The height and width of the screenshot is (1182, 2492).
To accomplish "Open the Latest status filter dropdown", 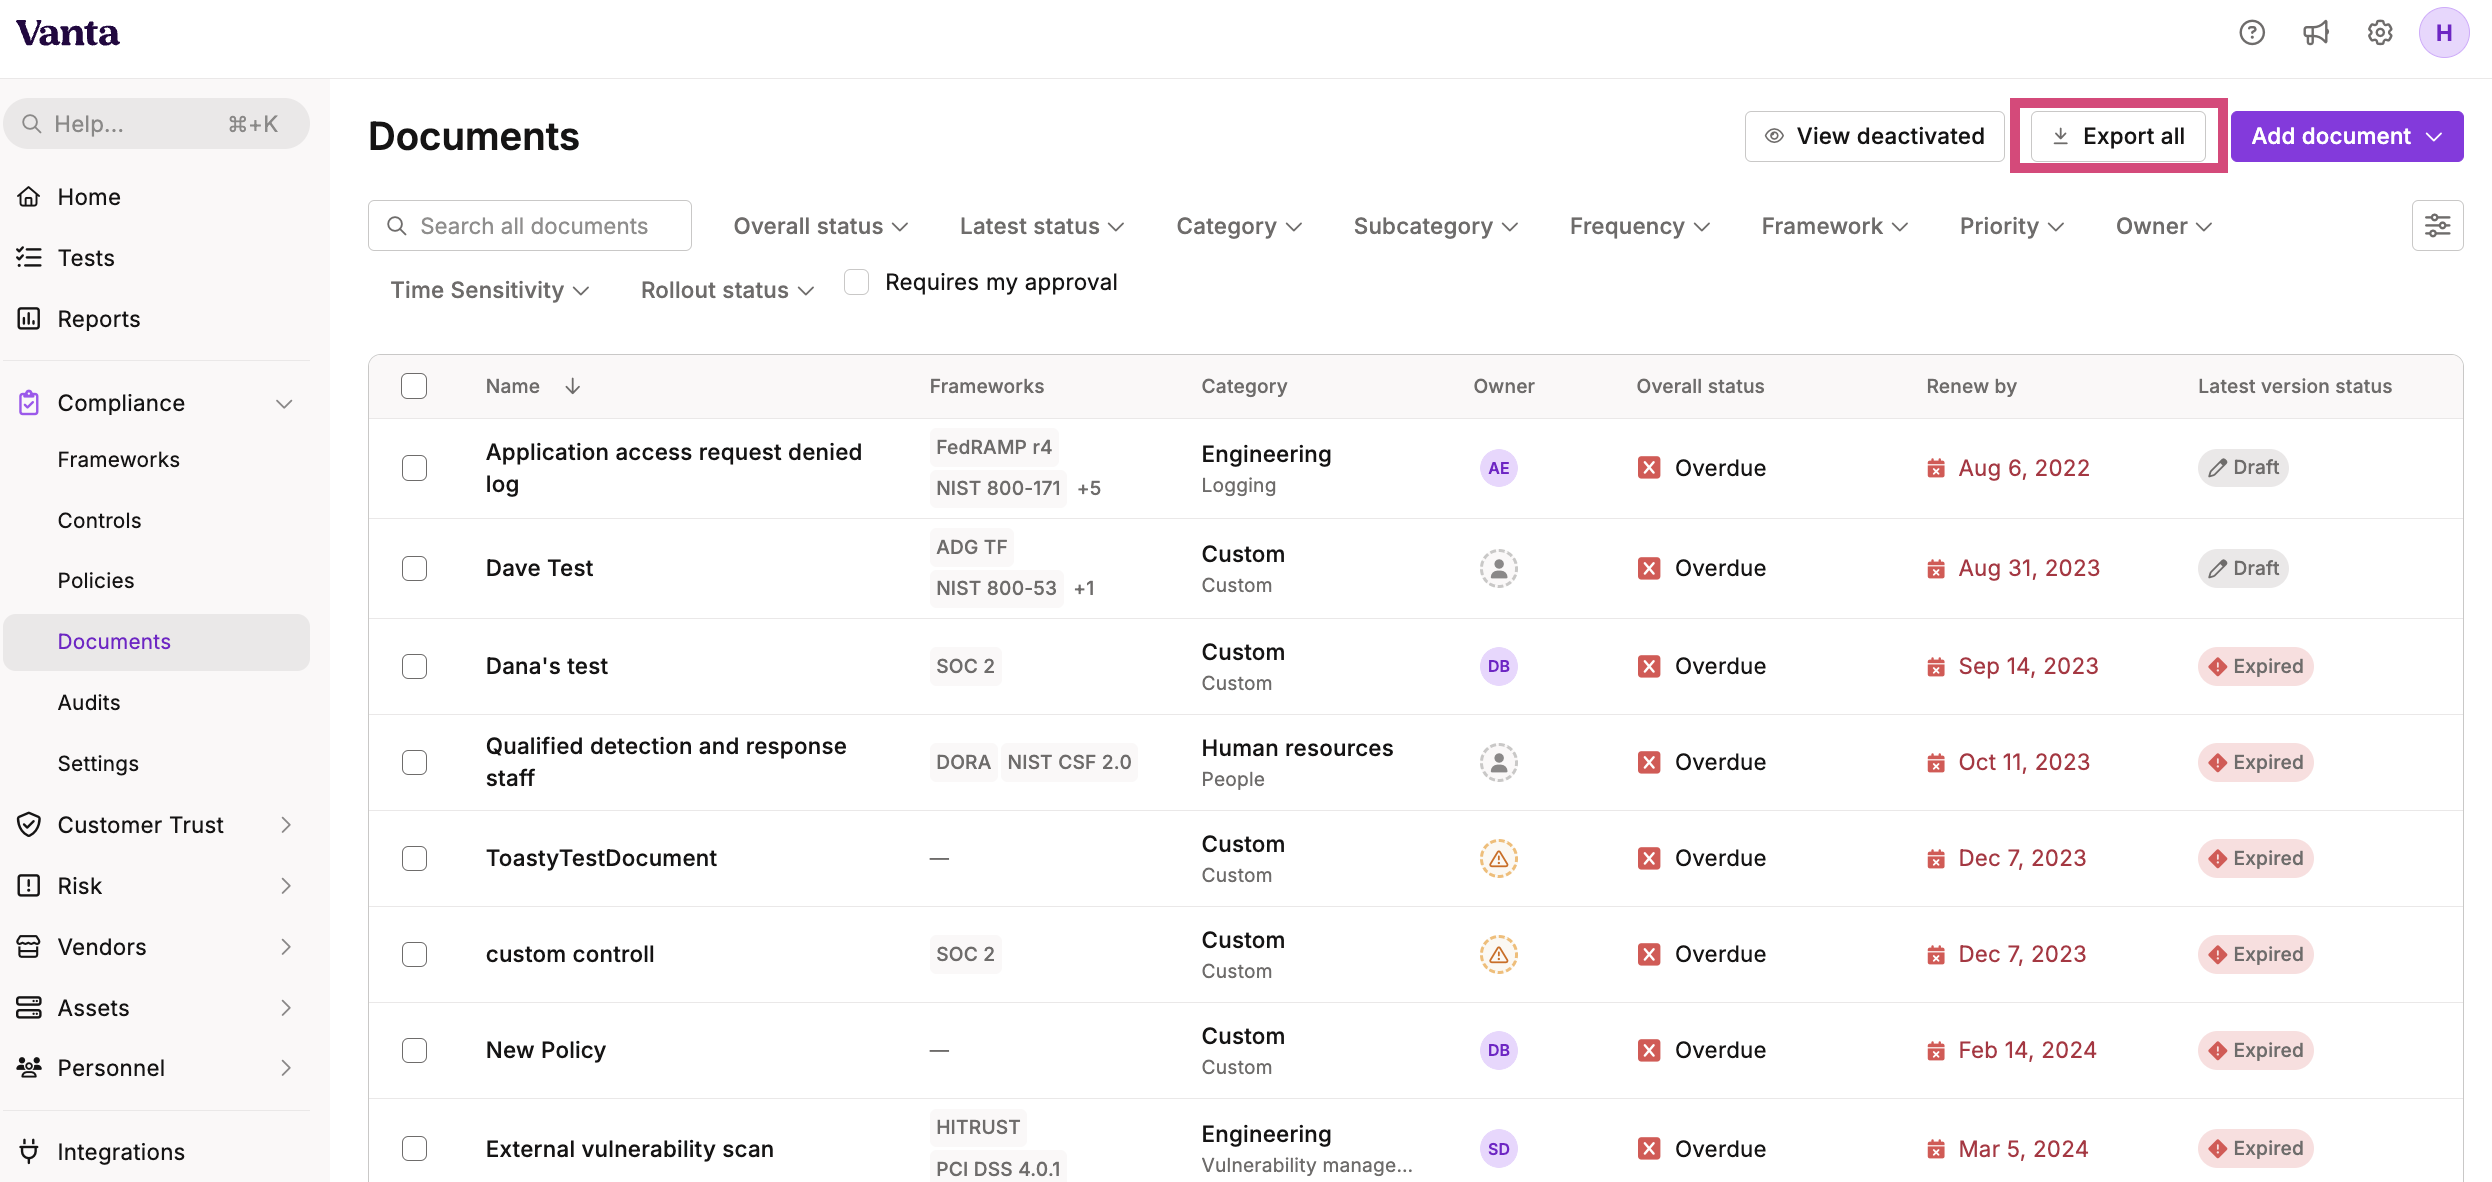I will (x=1042, y=226).
